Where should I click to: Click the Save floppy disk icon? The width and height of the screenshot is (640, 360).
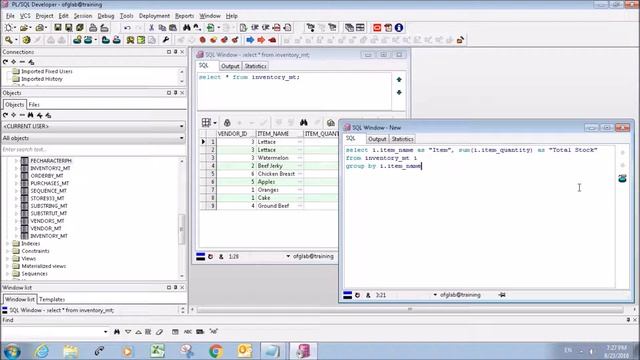click(x=58, y=28)
